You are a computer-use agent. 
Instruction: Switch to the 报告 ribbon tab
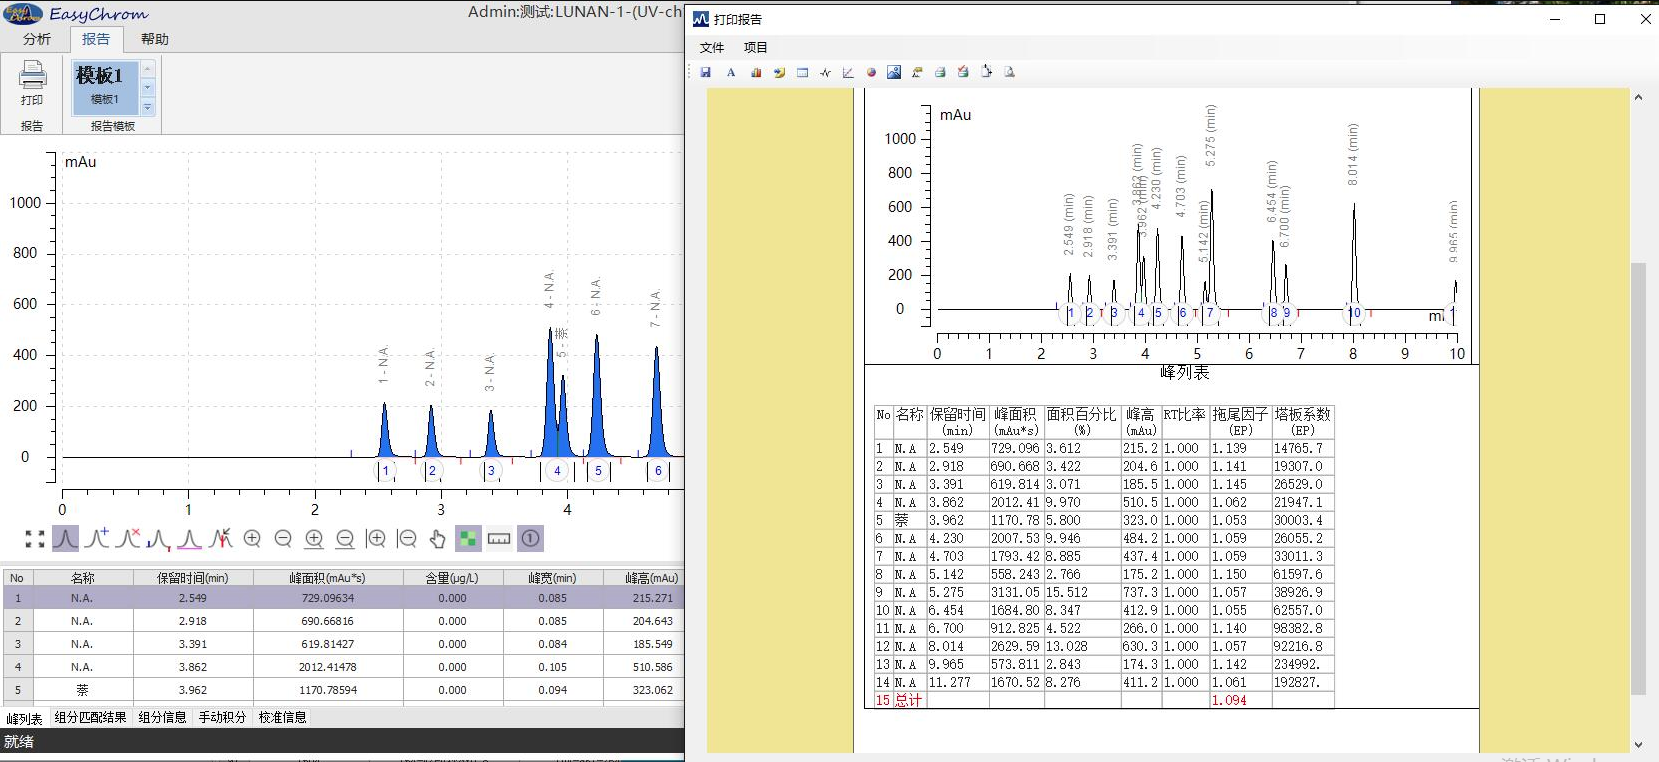96,39
